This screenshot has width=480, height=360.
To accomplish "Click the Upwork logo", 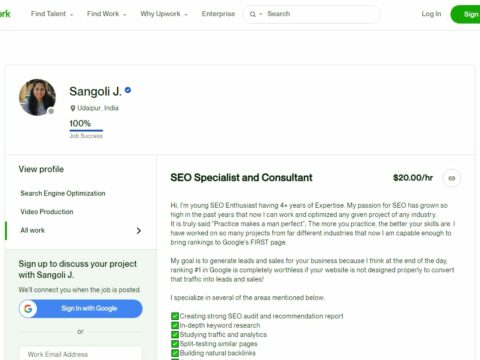I will tap(5, 14).
